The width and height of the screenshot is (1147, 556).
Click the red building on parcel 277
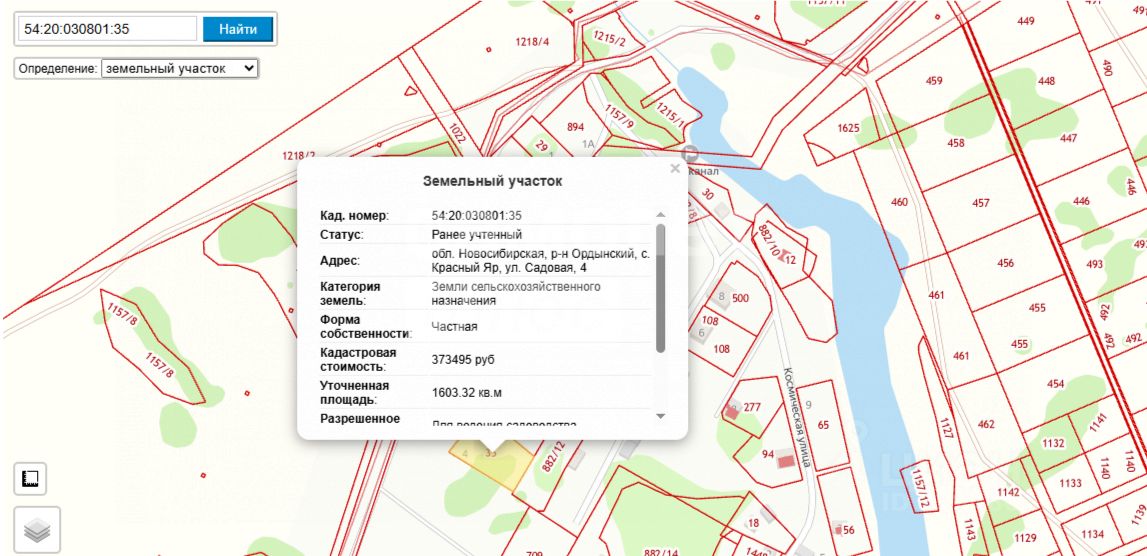[x=732, y=413]
